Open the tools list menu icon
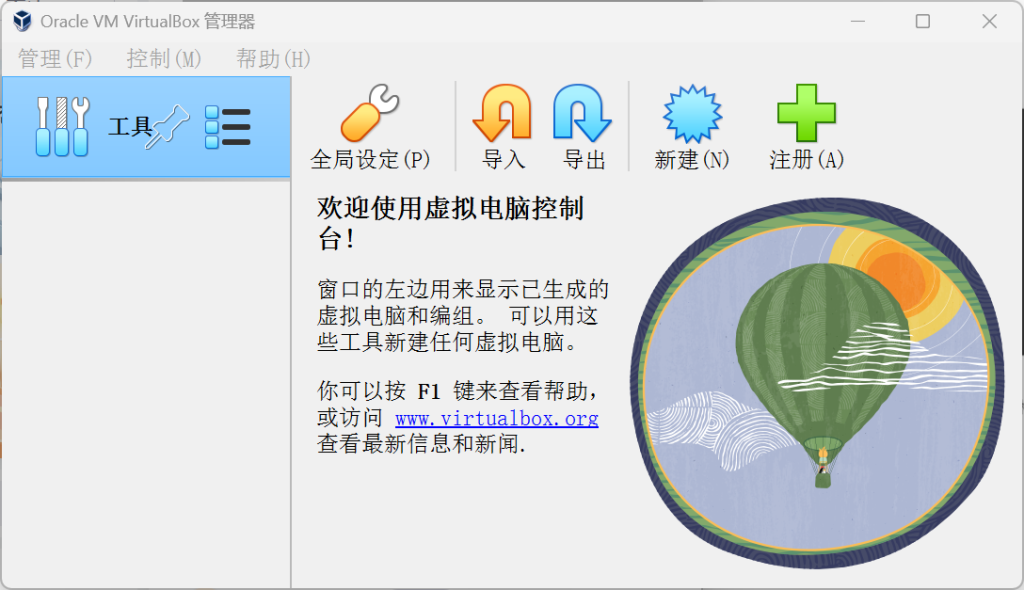The width and height of the screenshot is (1024, 590). pyautogui.click(x=228, y=127)
